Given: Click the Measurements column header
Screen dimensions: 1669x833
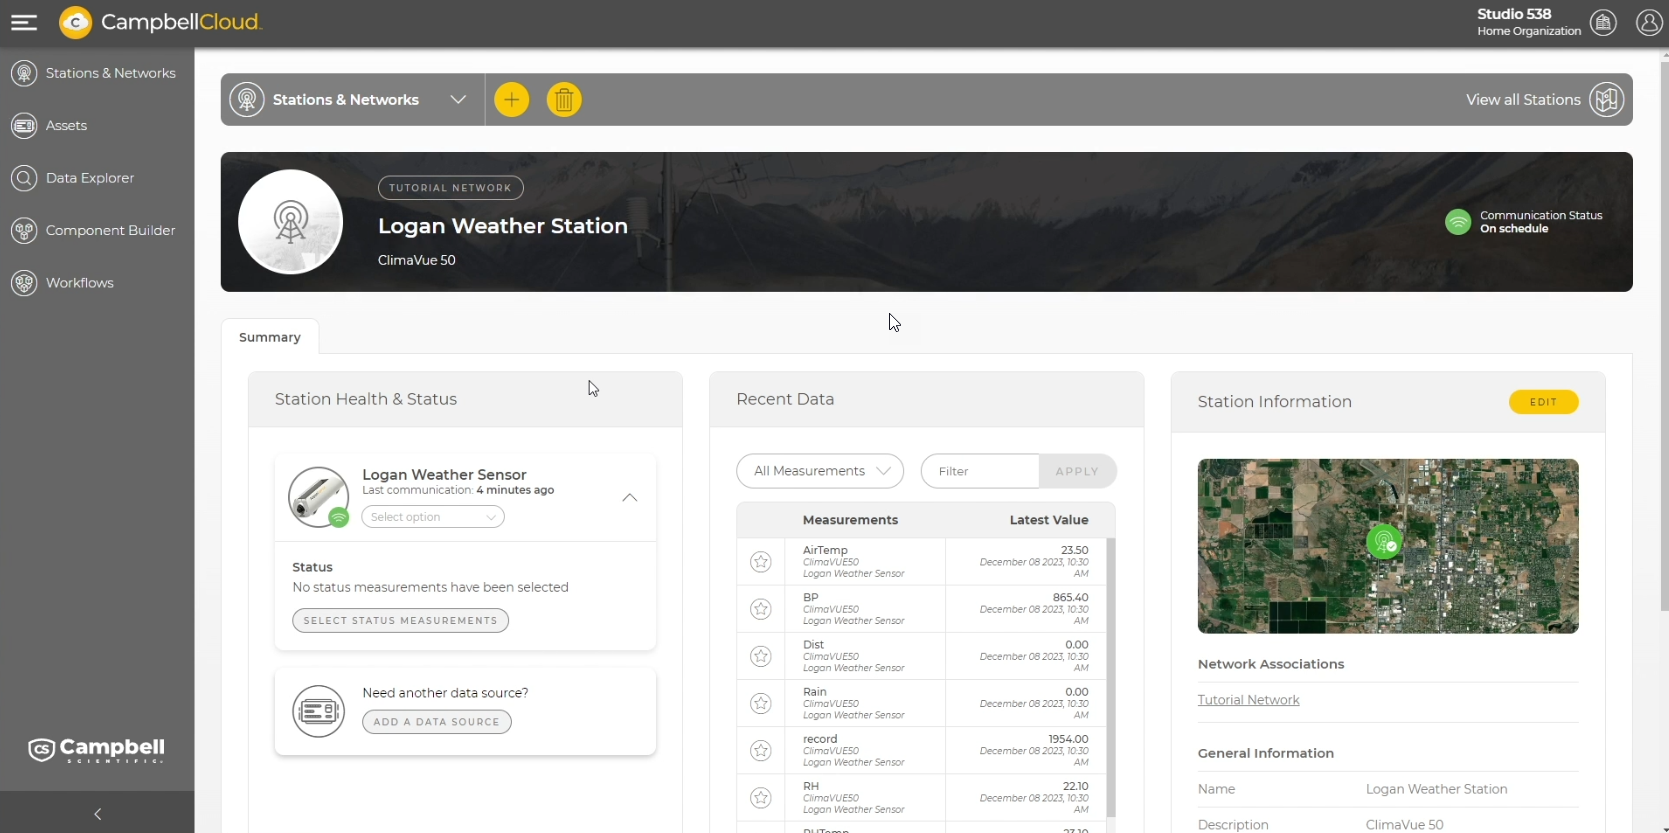Looking at the screenshot, I should pos(850,520).
